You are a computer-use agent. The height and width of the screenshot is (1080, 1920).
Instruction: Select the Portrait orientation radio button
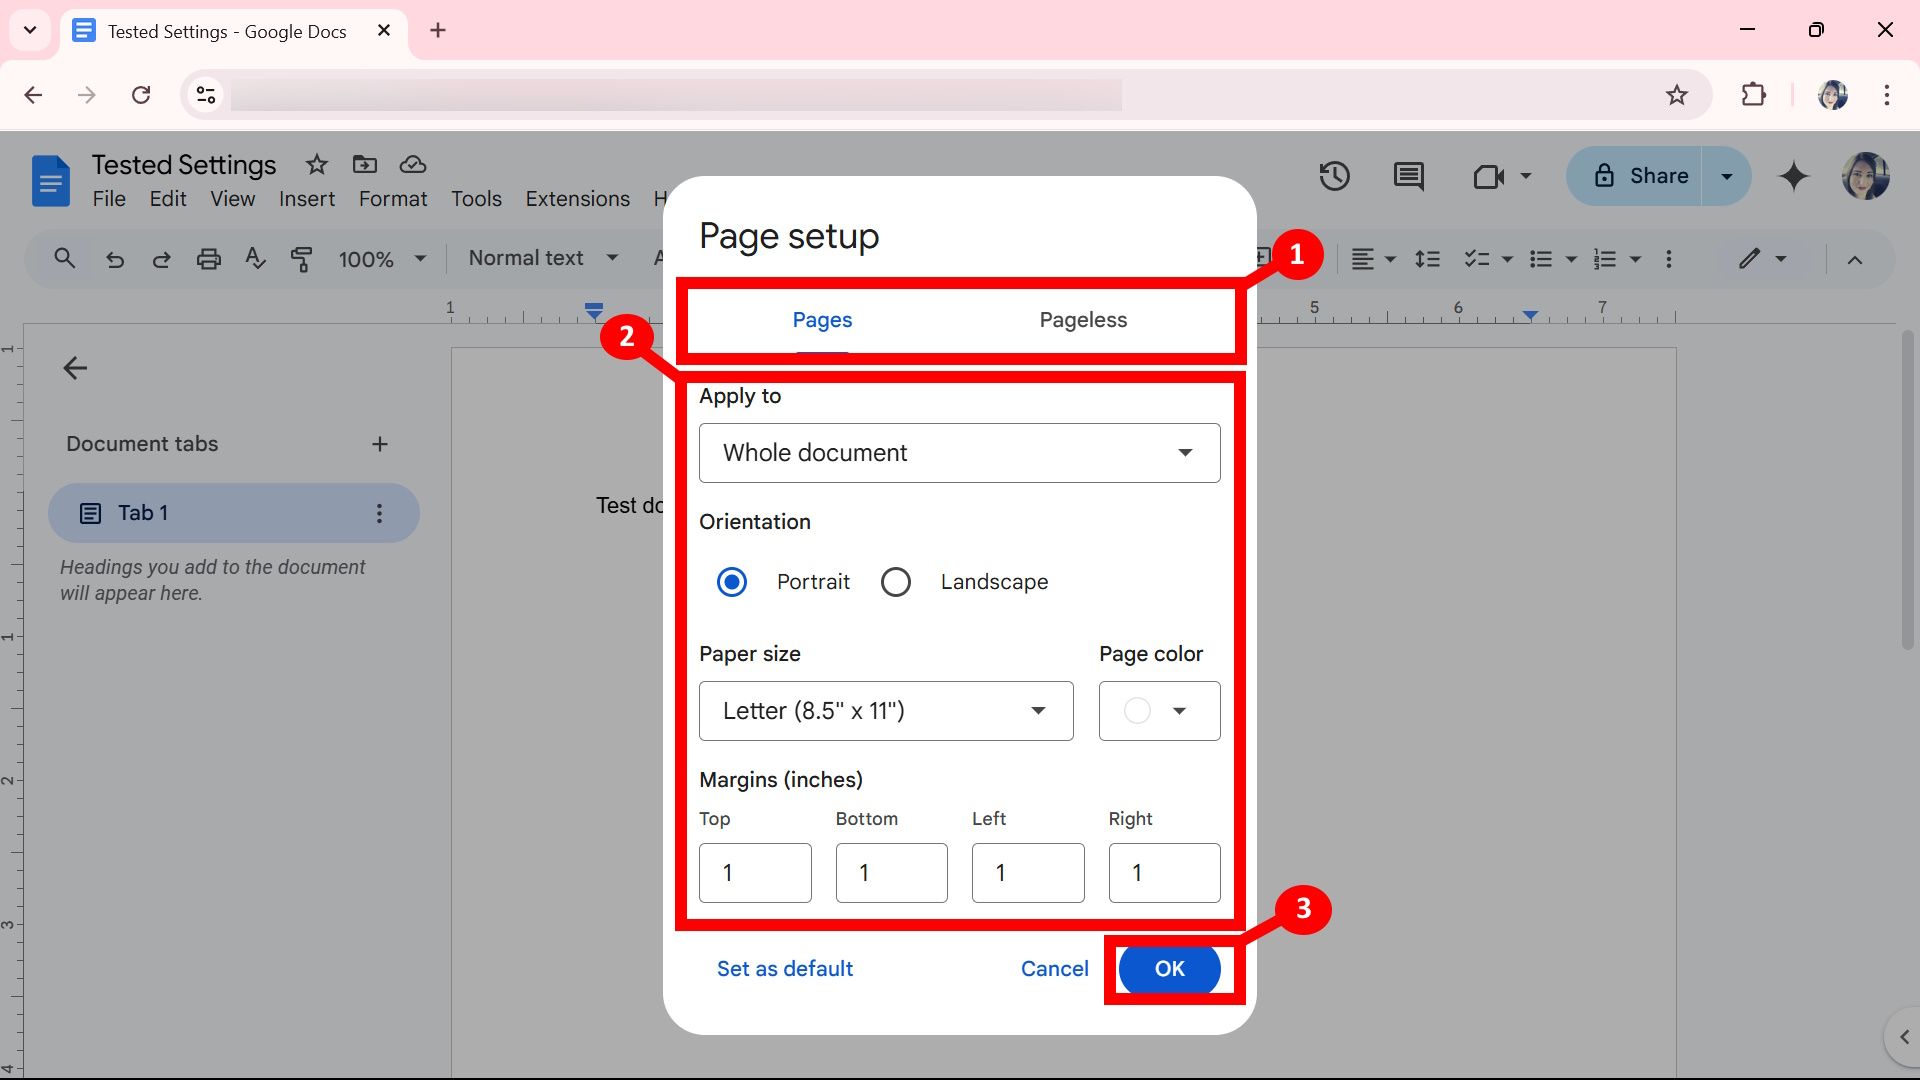(x=732, y=582)
